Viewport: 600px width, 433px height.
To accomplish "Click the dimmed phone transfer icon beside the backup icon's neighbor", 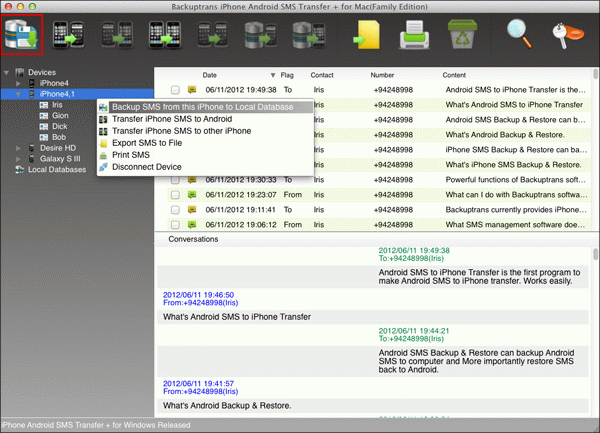I will tap(117, 35).
